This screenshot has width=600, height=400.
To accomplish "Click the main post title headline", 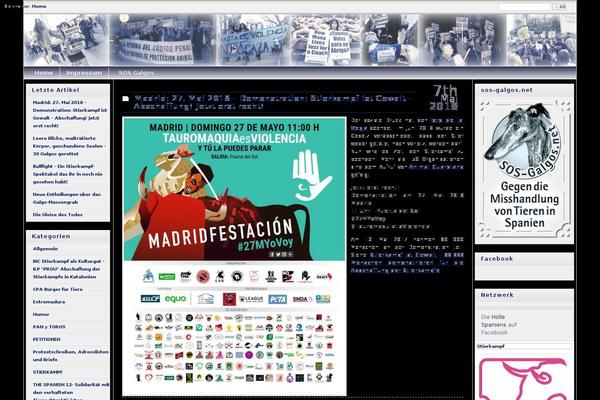I will [x=272, y=102].
